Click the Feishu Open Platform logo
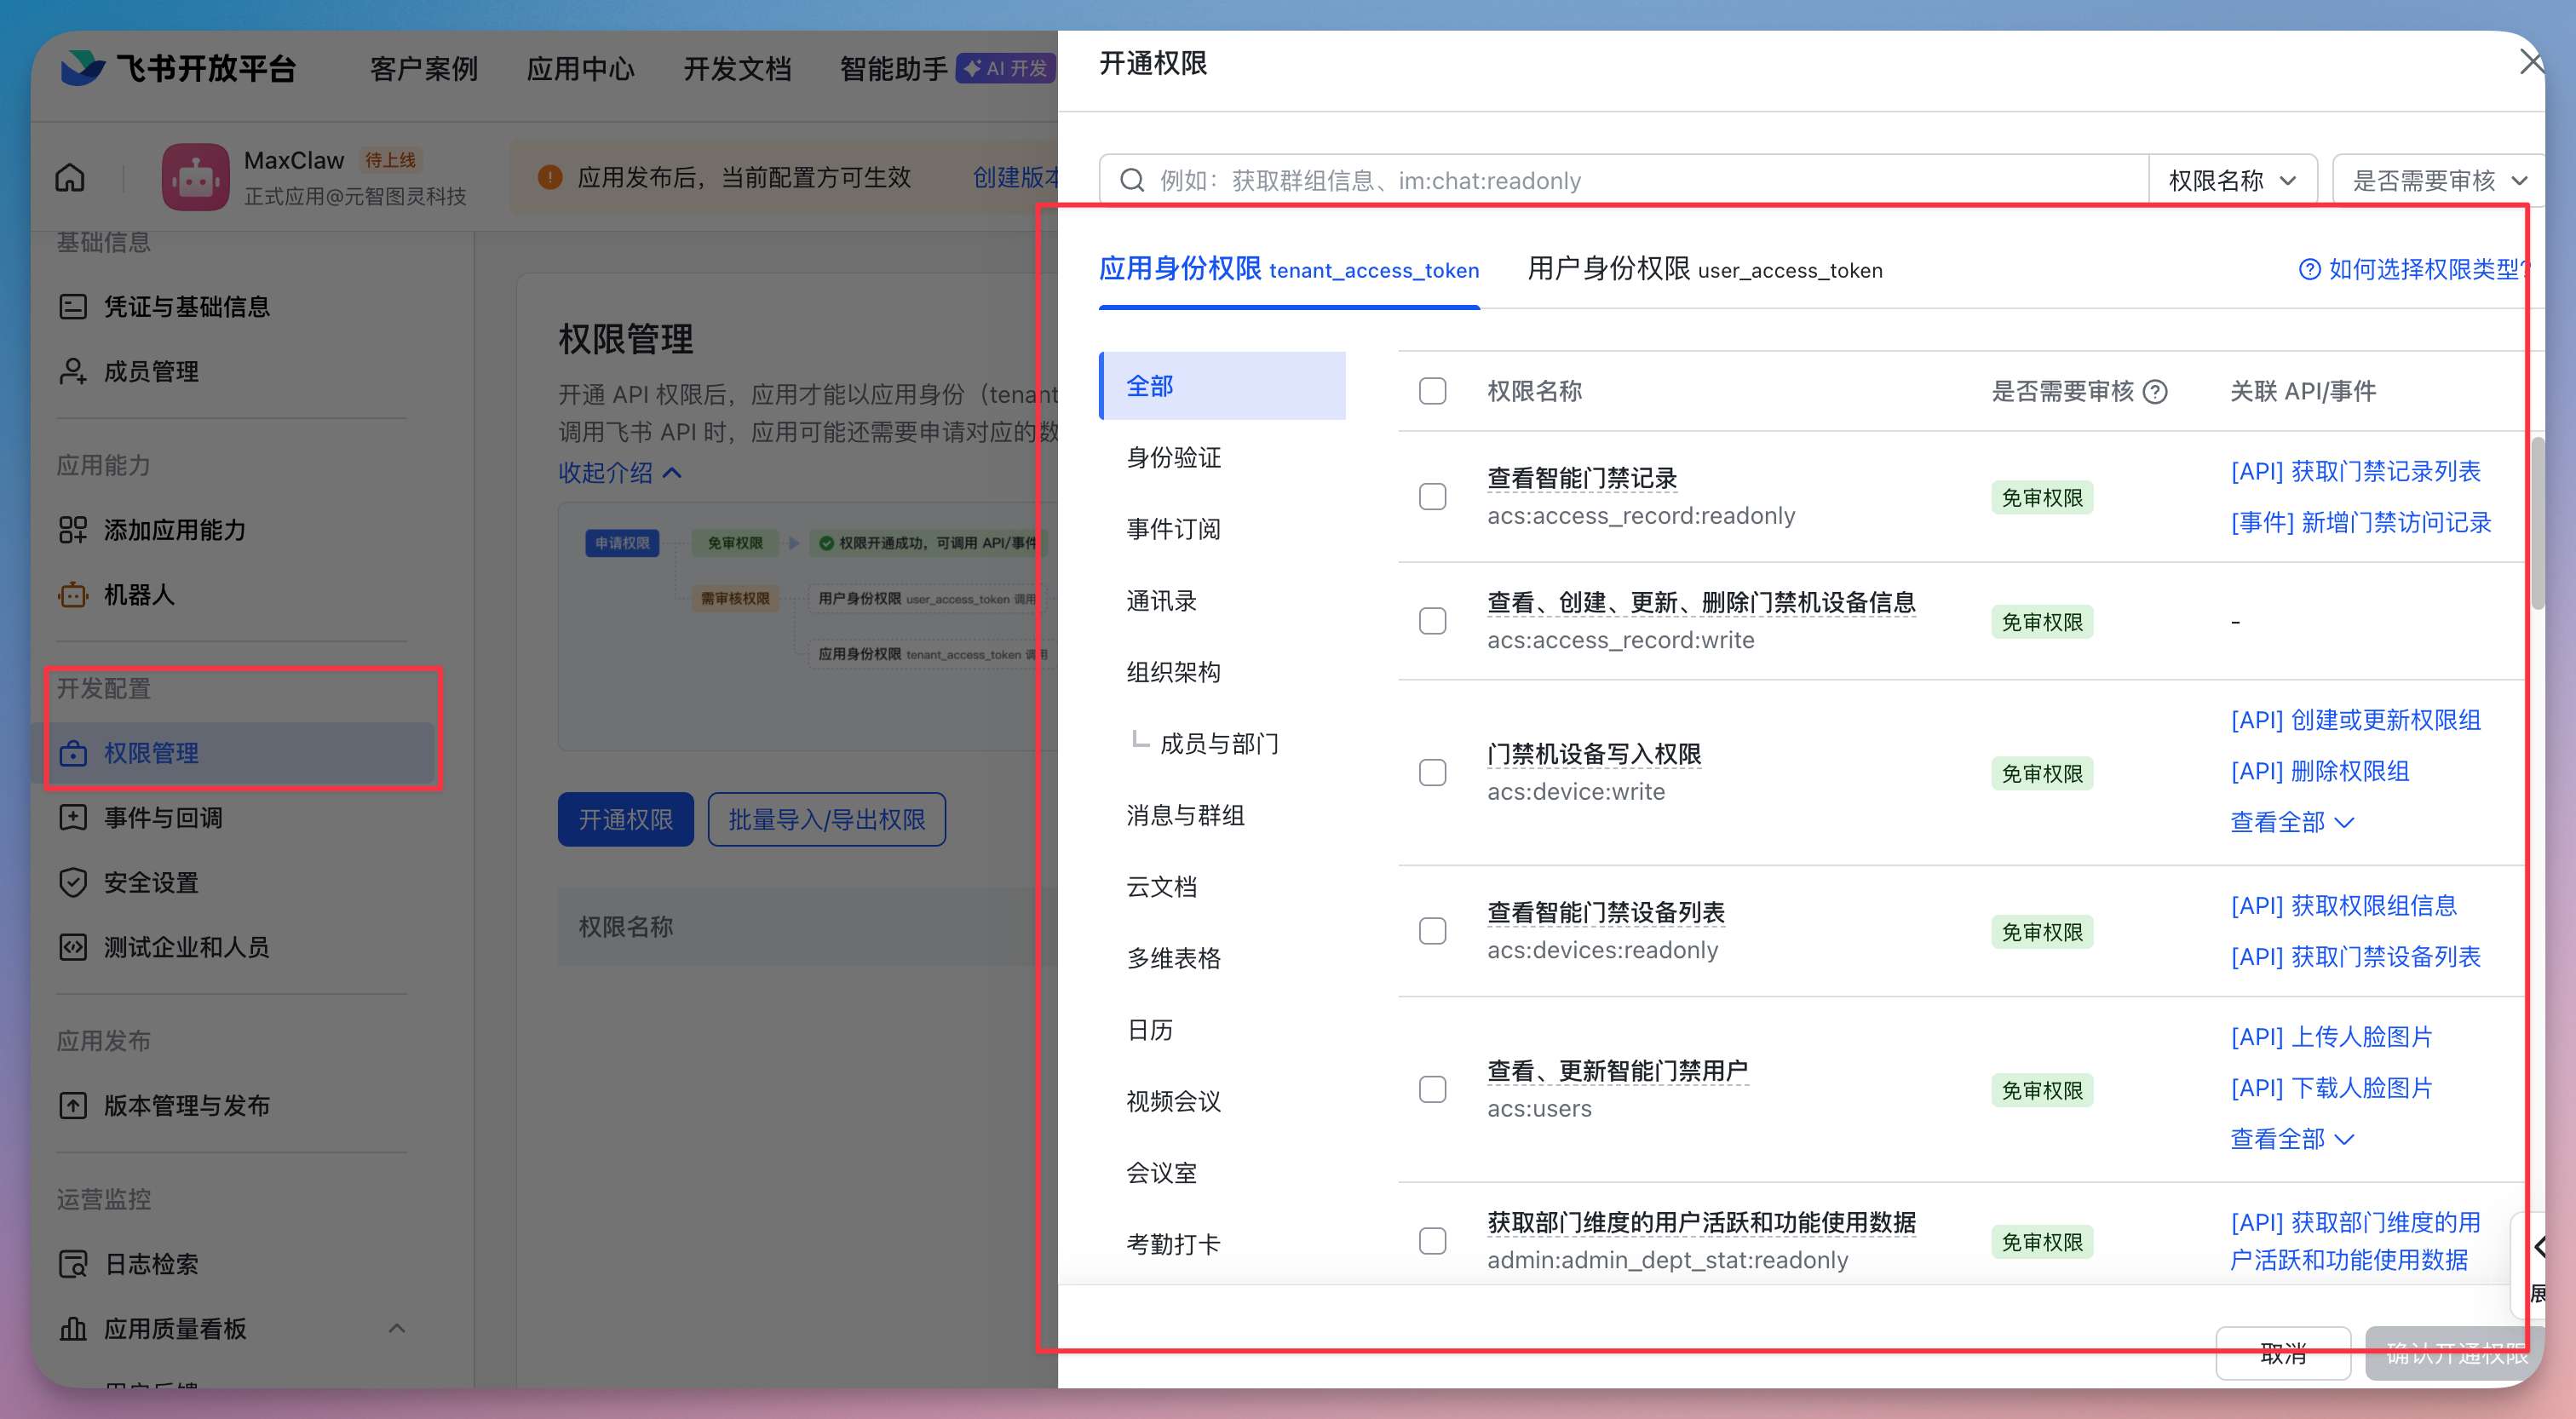2576x1419 pixels. 178,68
